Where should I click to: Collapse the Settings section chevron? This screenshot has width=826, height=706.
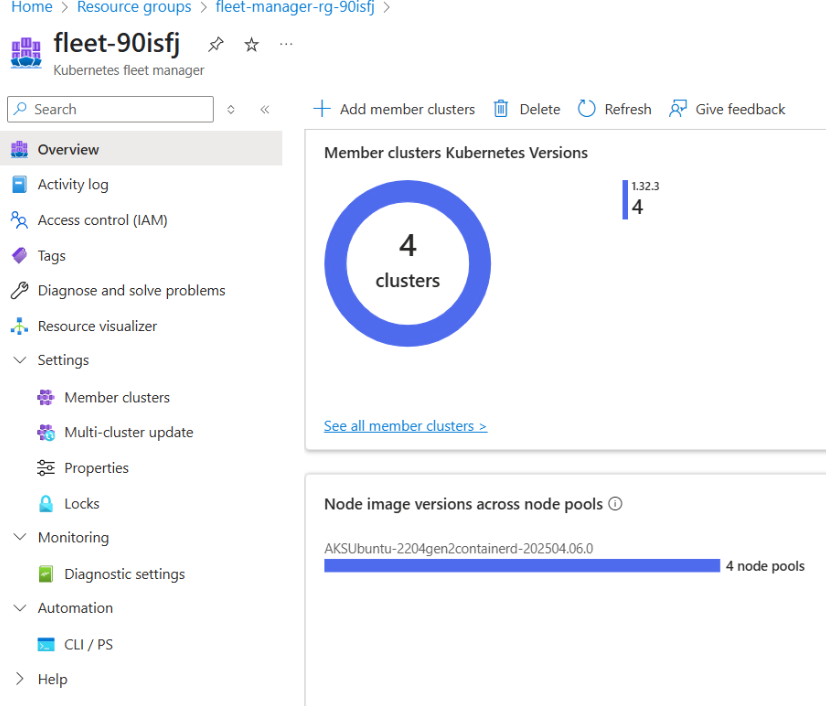(x=19, y=360)
